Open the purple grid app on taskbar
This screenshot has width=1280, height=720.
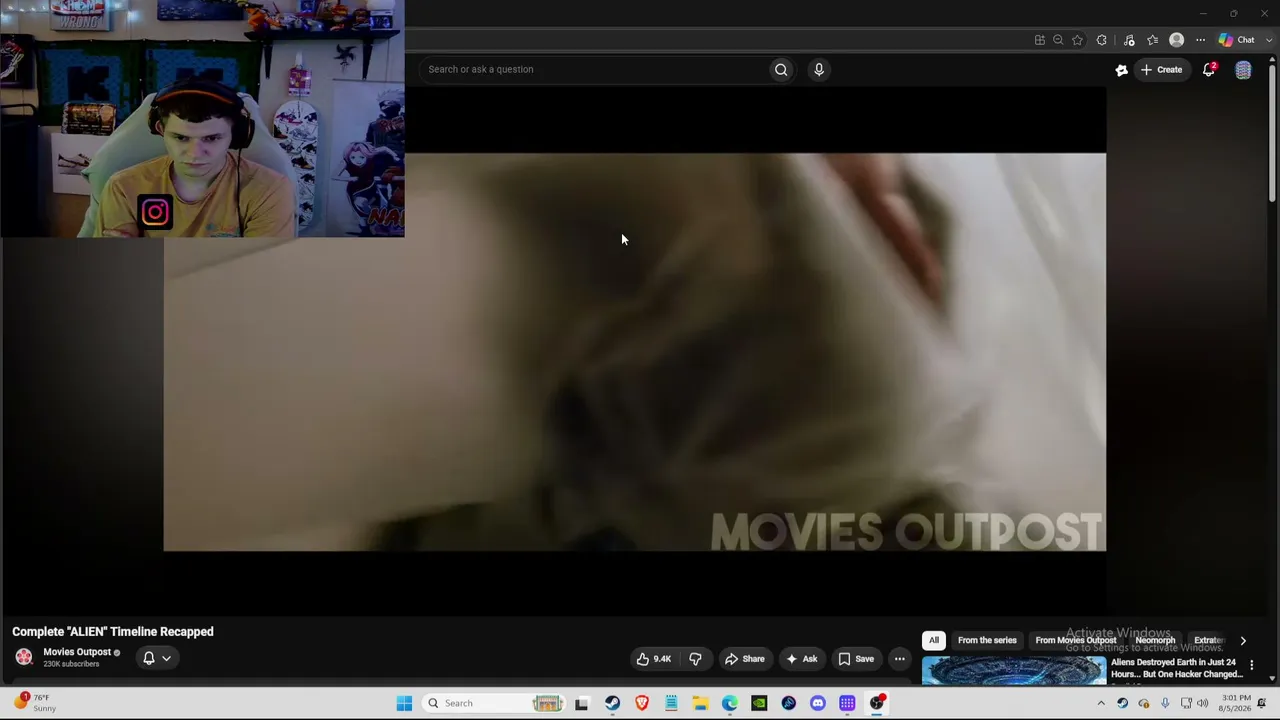(847, 703)
